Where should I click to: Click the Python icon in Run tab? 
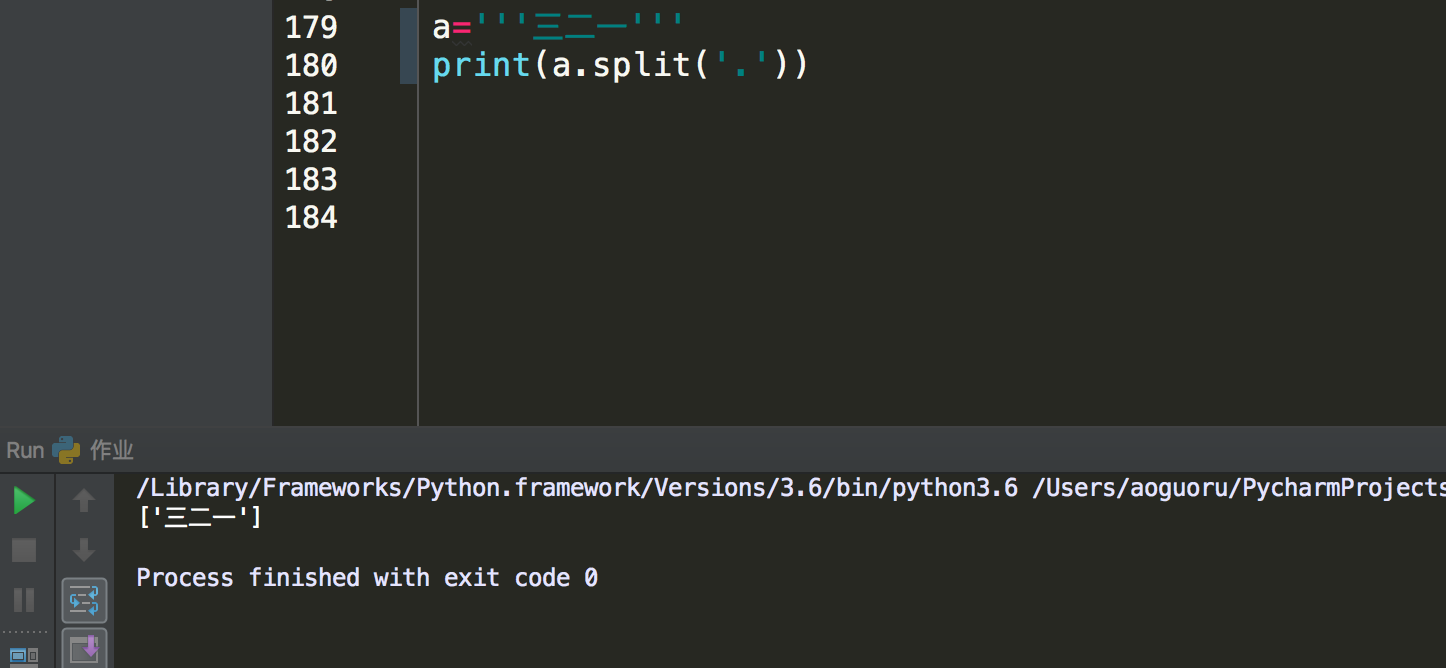(x=66, y=450)
